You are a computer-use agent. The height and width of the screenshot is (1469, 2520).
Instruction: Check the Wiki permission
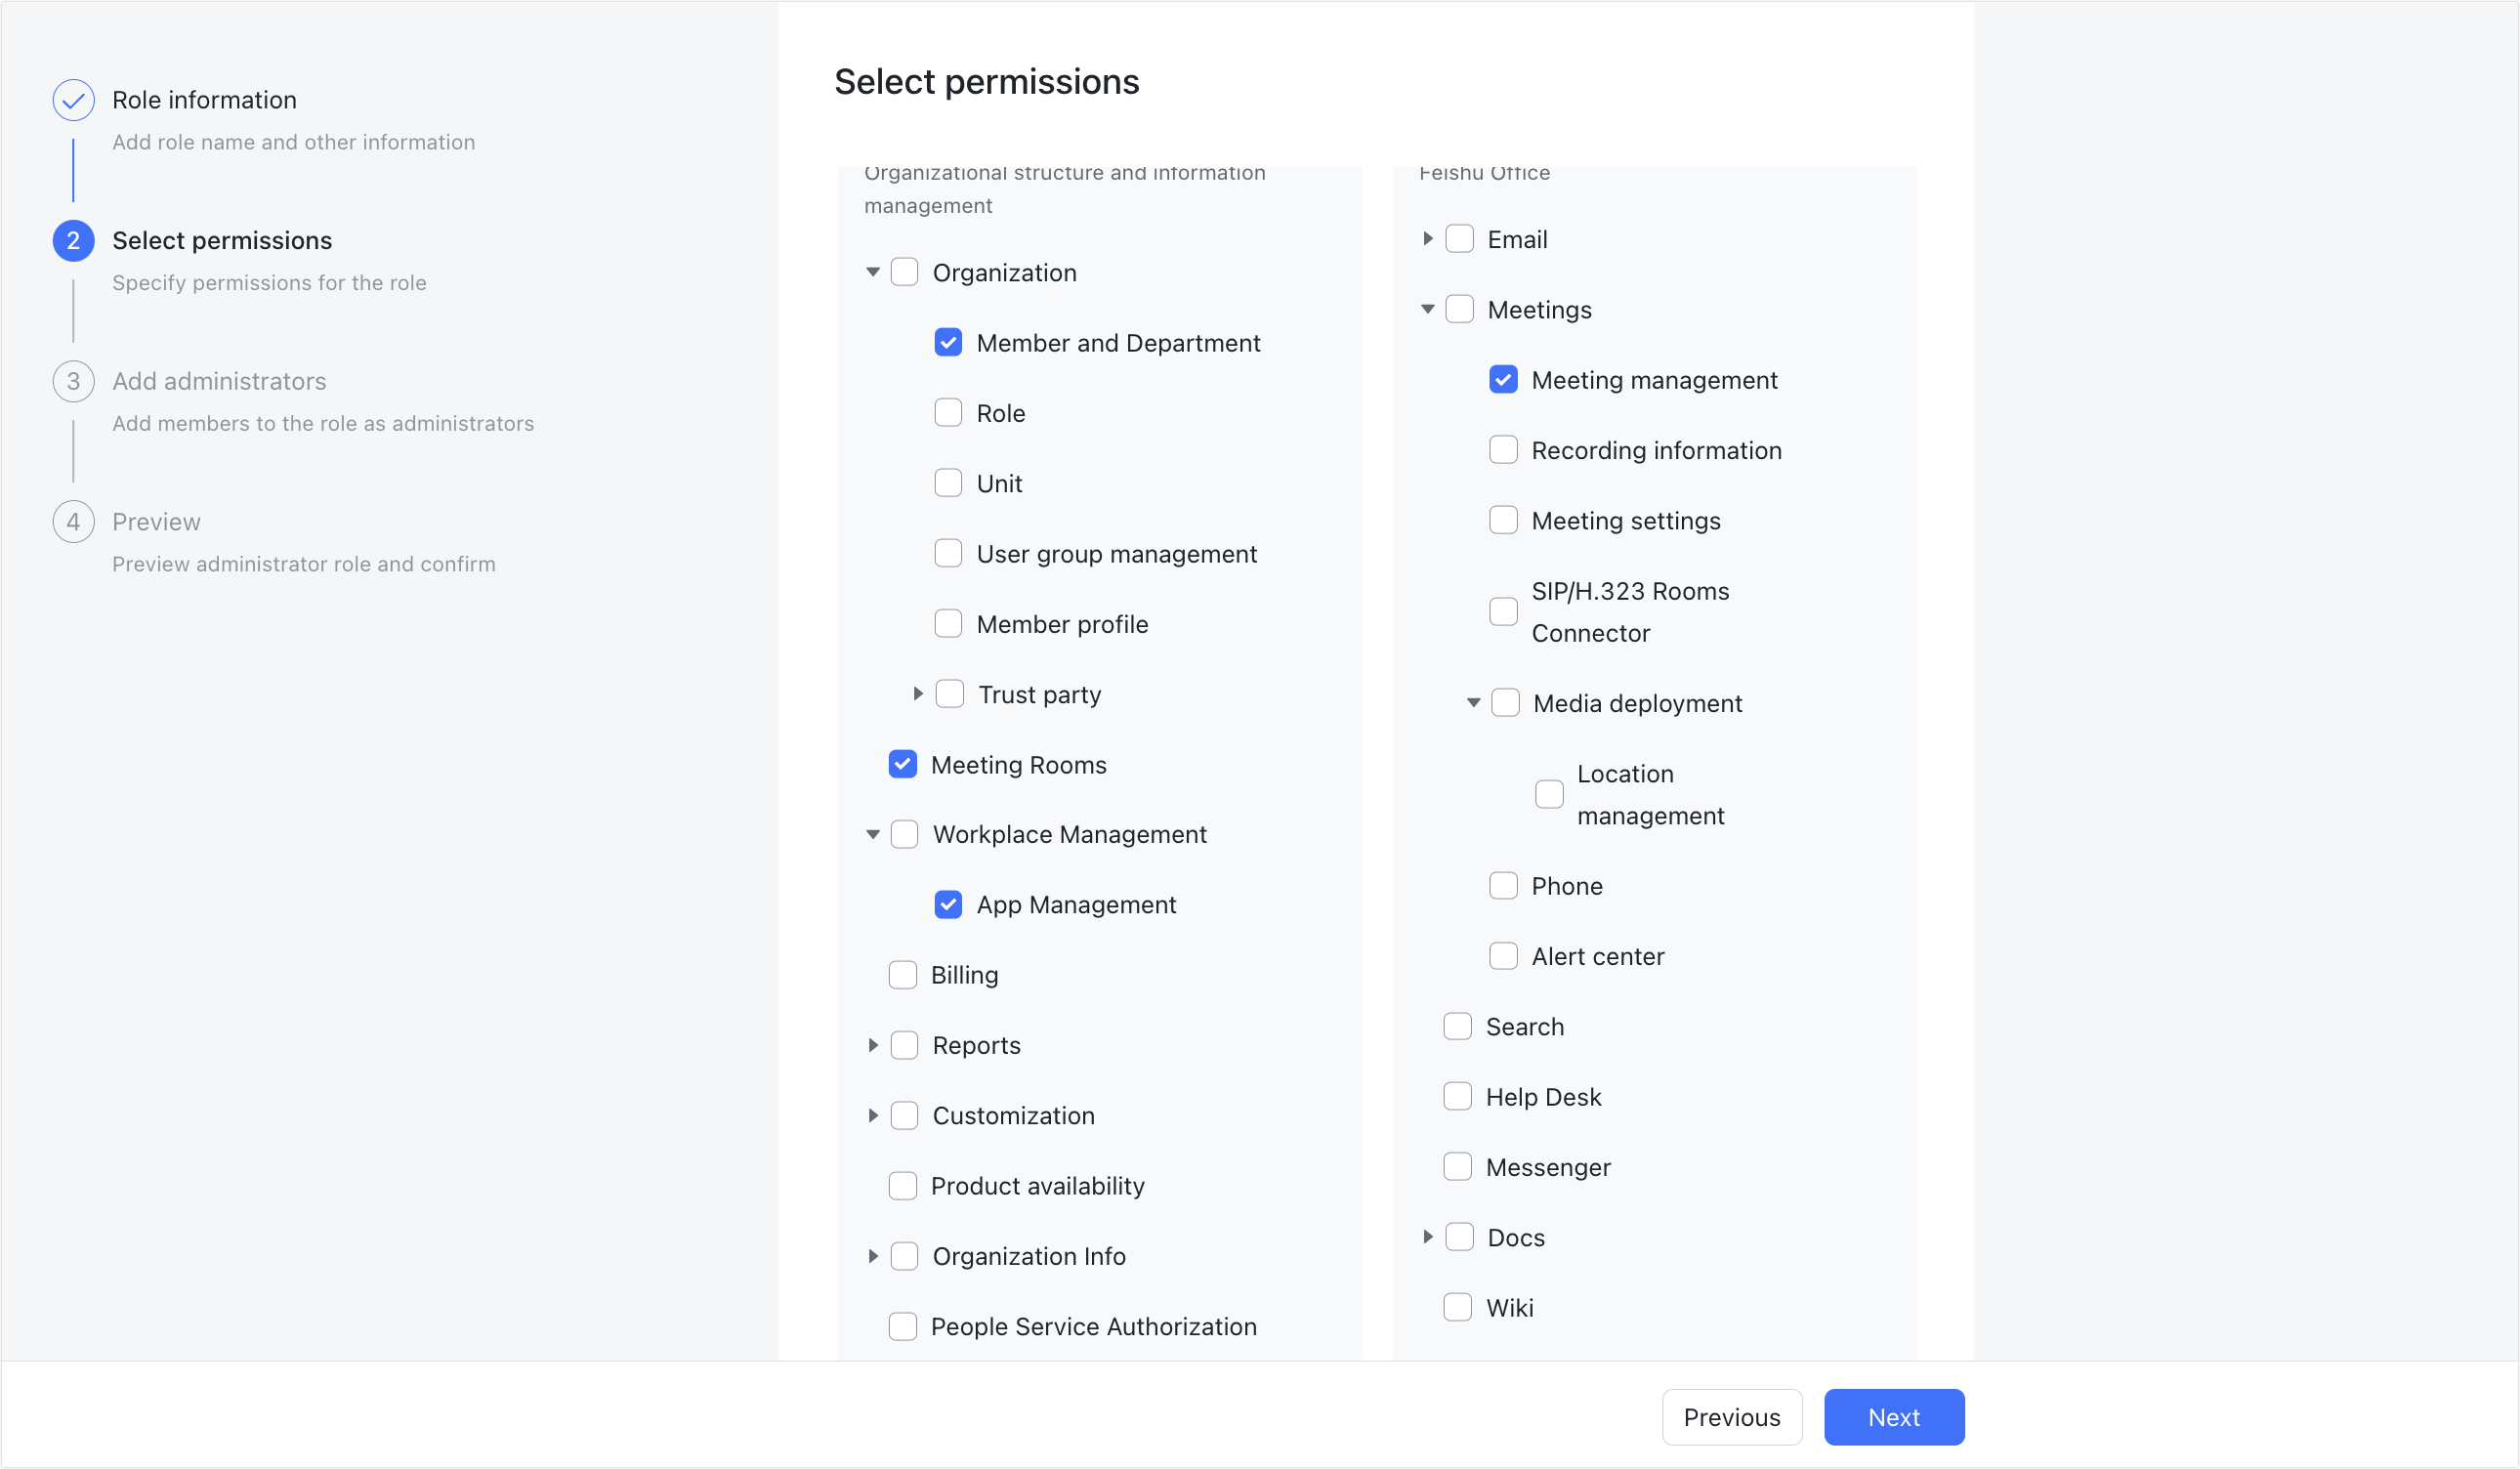(1458, 1307)
